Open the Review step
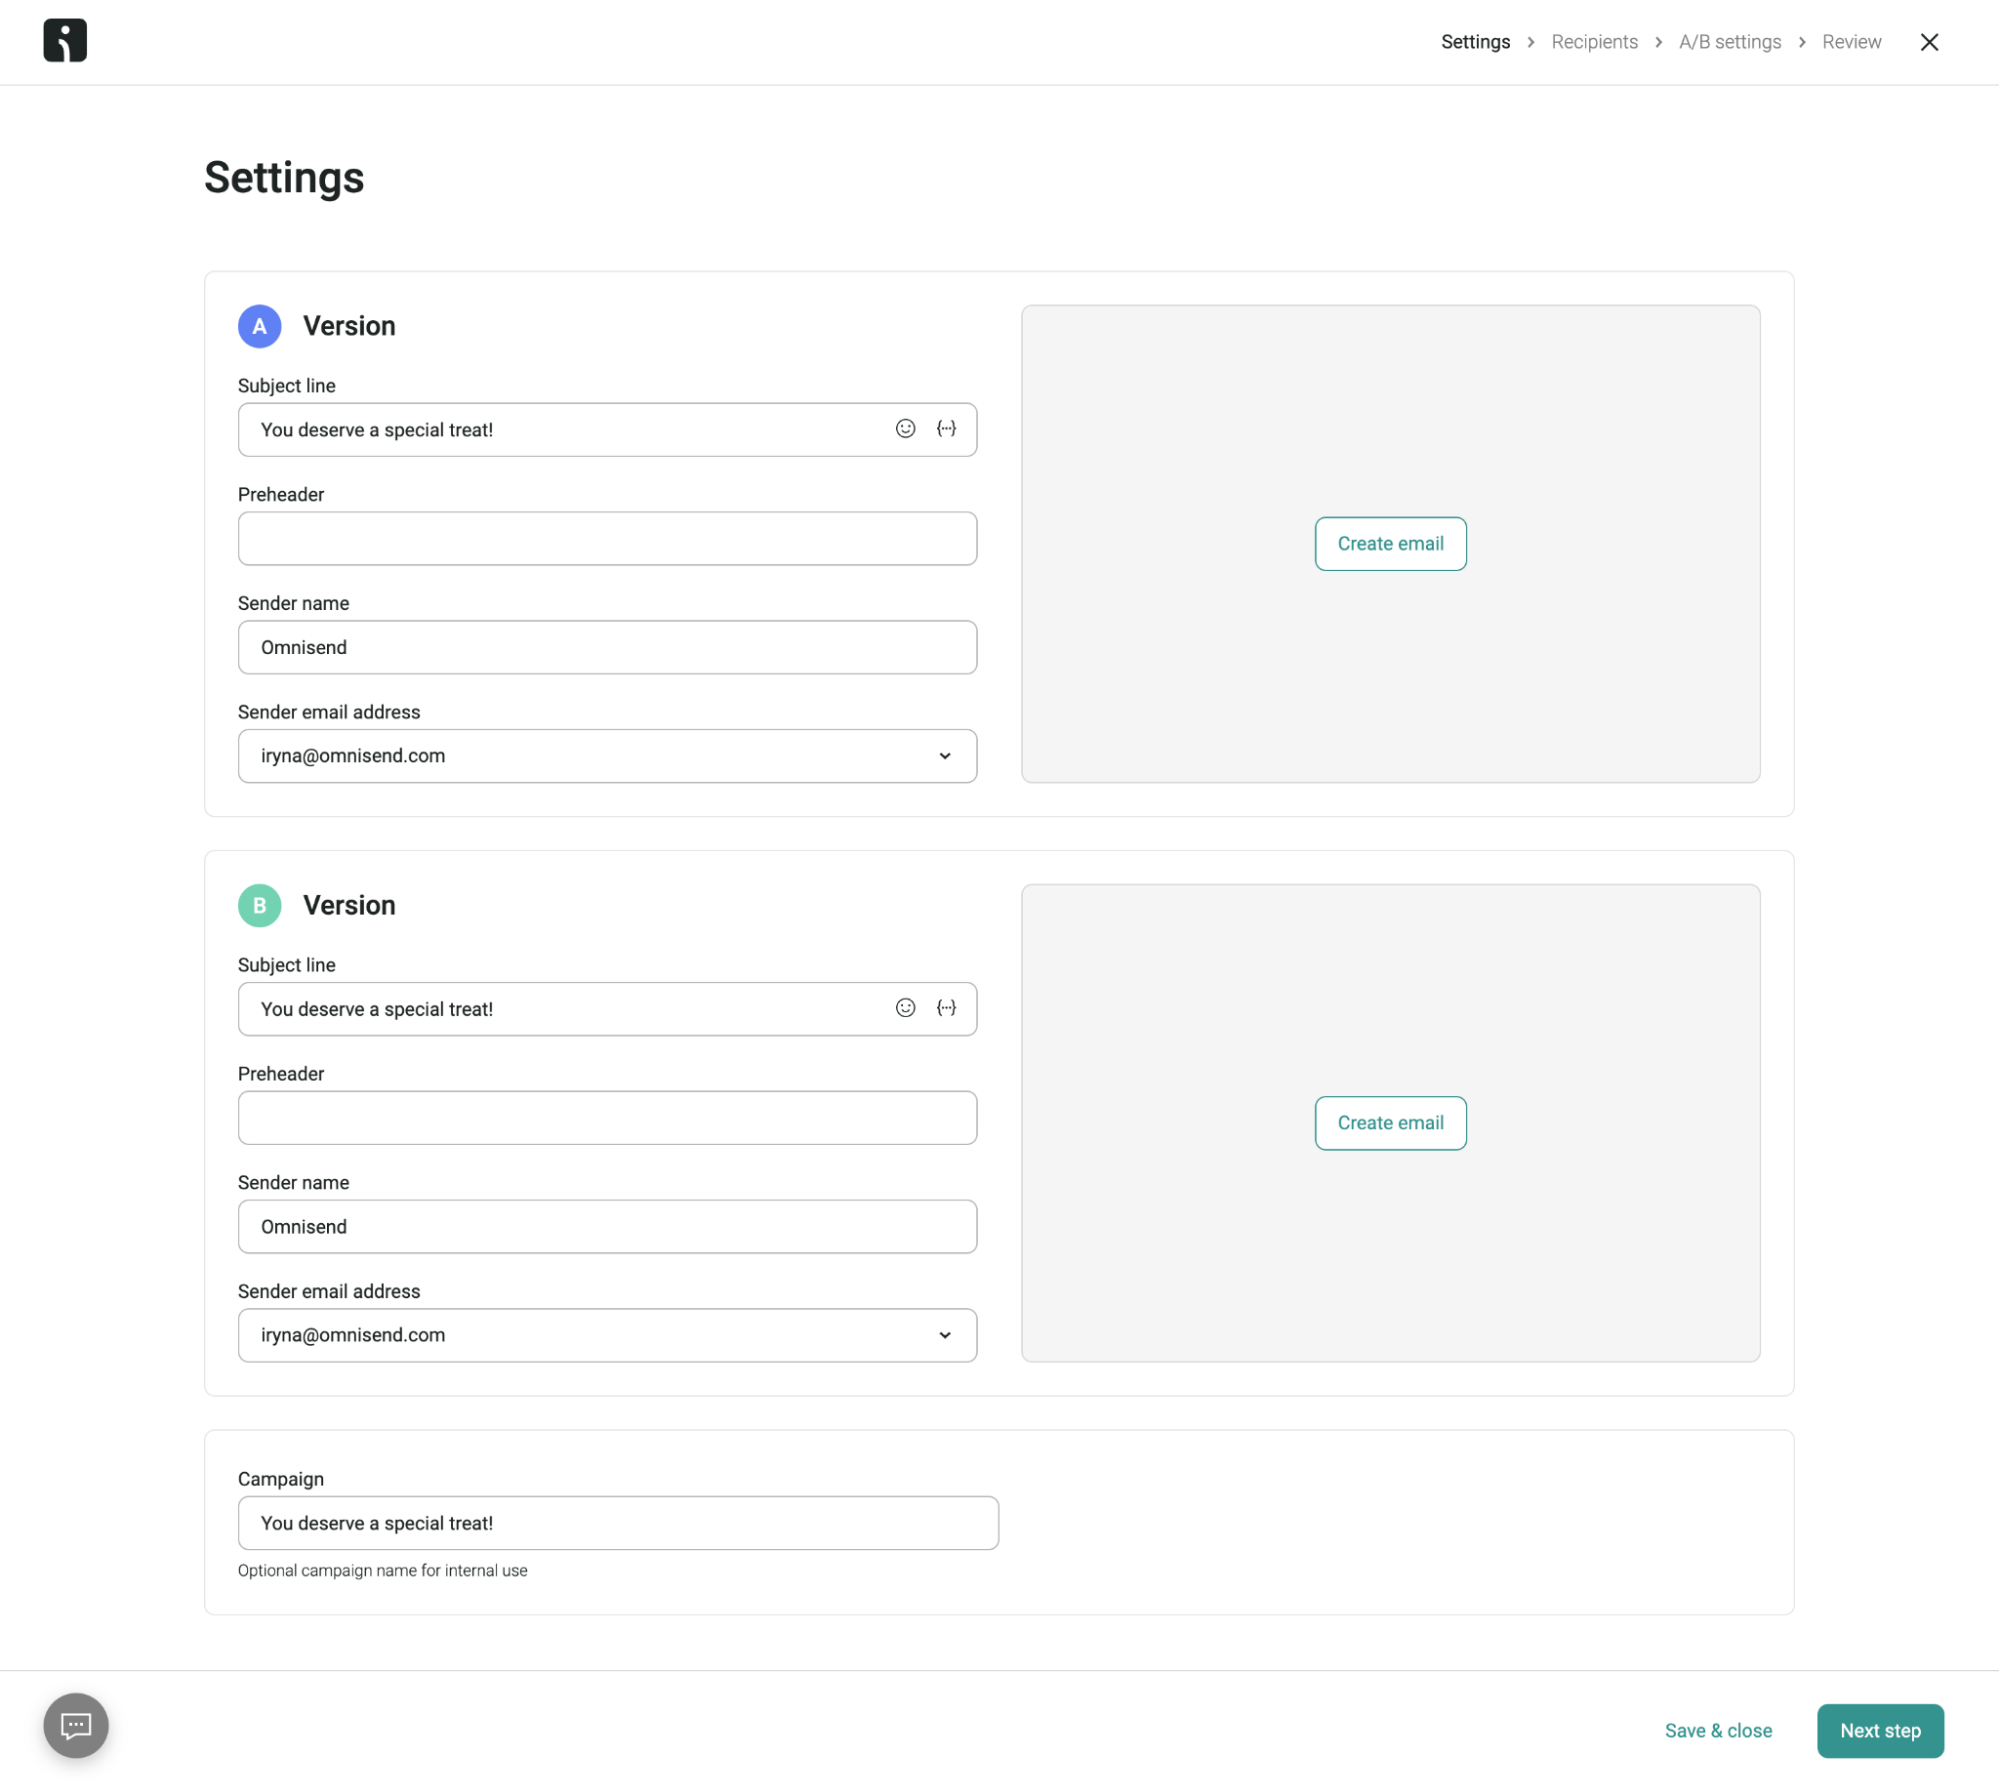 (x=1851, y=42)
